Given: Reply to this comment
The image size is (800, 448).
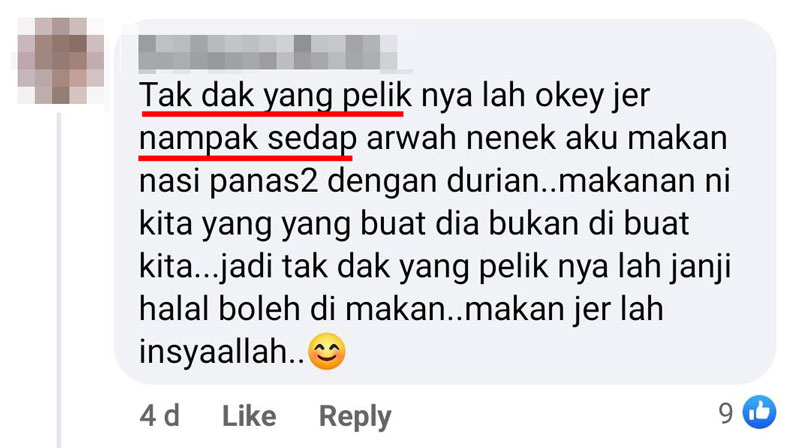Looking at the screenshot, I should 355,417.
